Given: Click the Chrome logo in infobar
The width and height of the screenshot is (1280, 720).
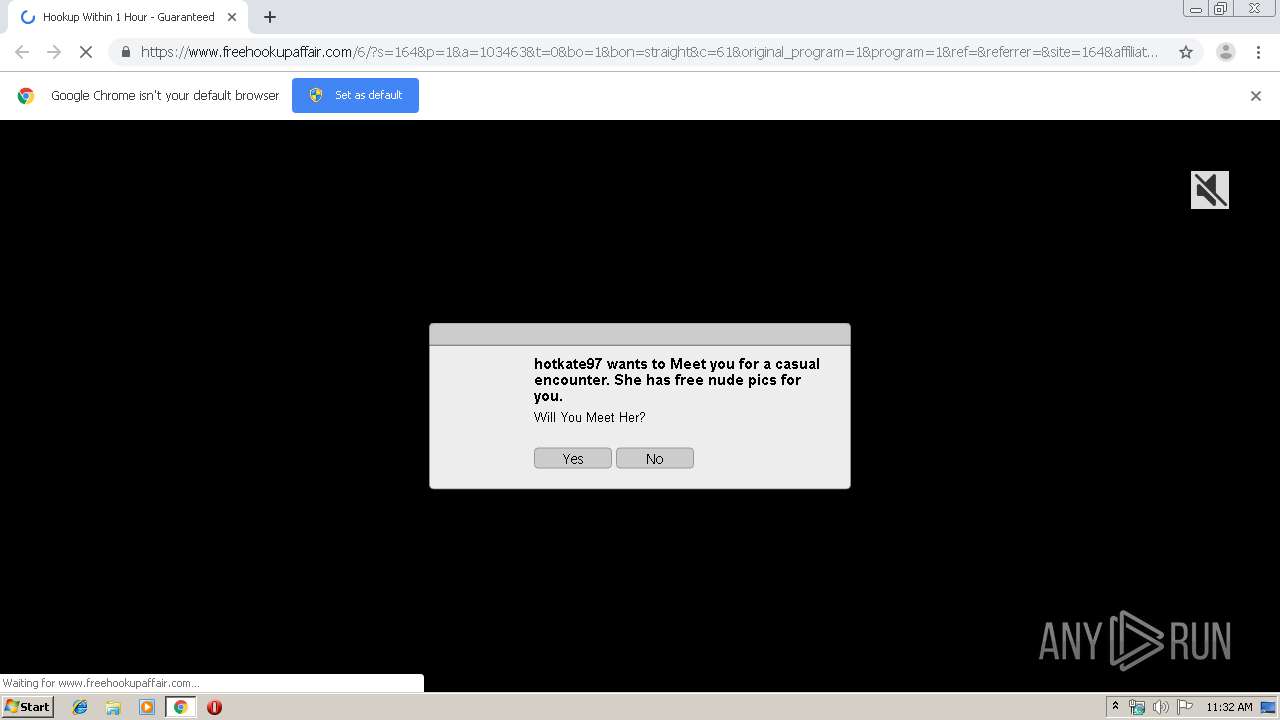Looking at the screenshot, I should point(26,96).
